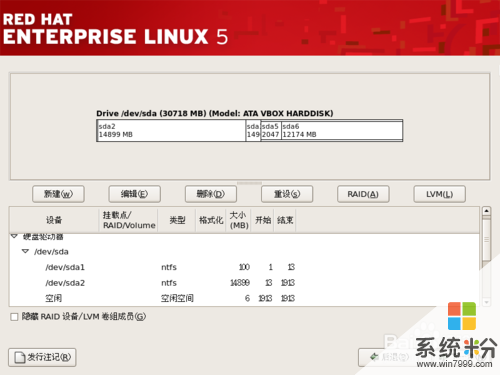Select the /dev/sda1 partition row
500x375 pixels.
pos(244,267)
